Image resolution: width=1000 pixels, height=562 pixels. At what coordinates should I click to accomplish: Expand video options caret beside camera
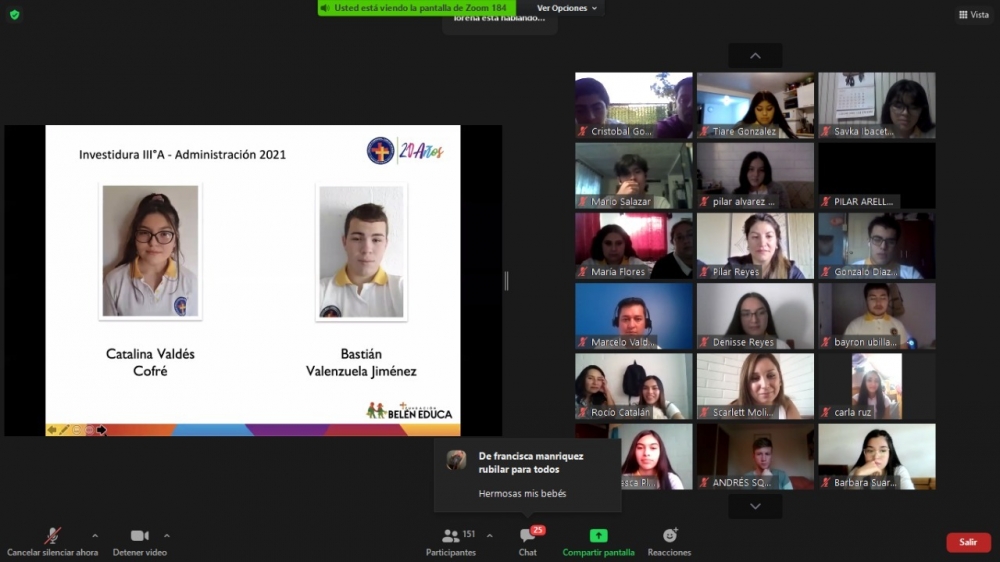coord(166,536)
